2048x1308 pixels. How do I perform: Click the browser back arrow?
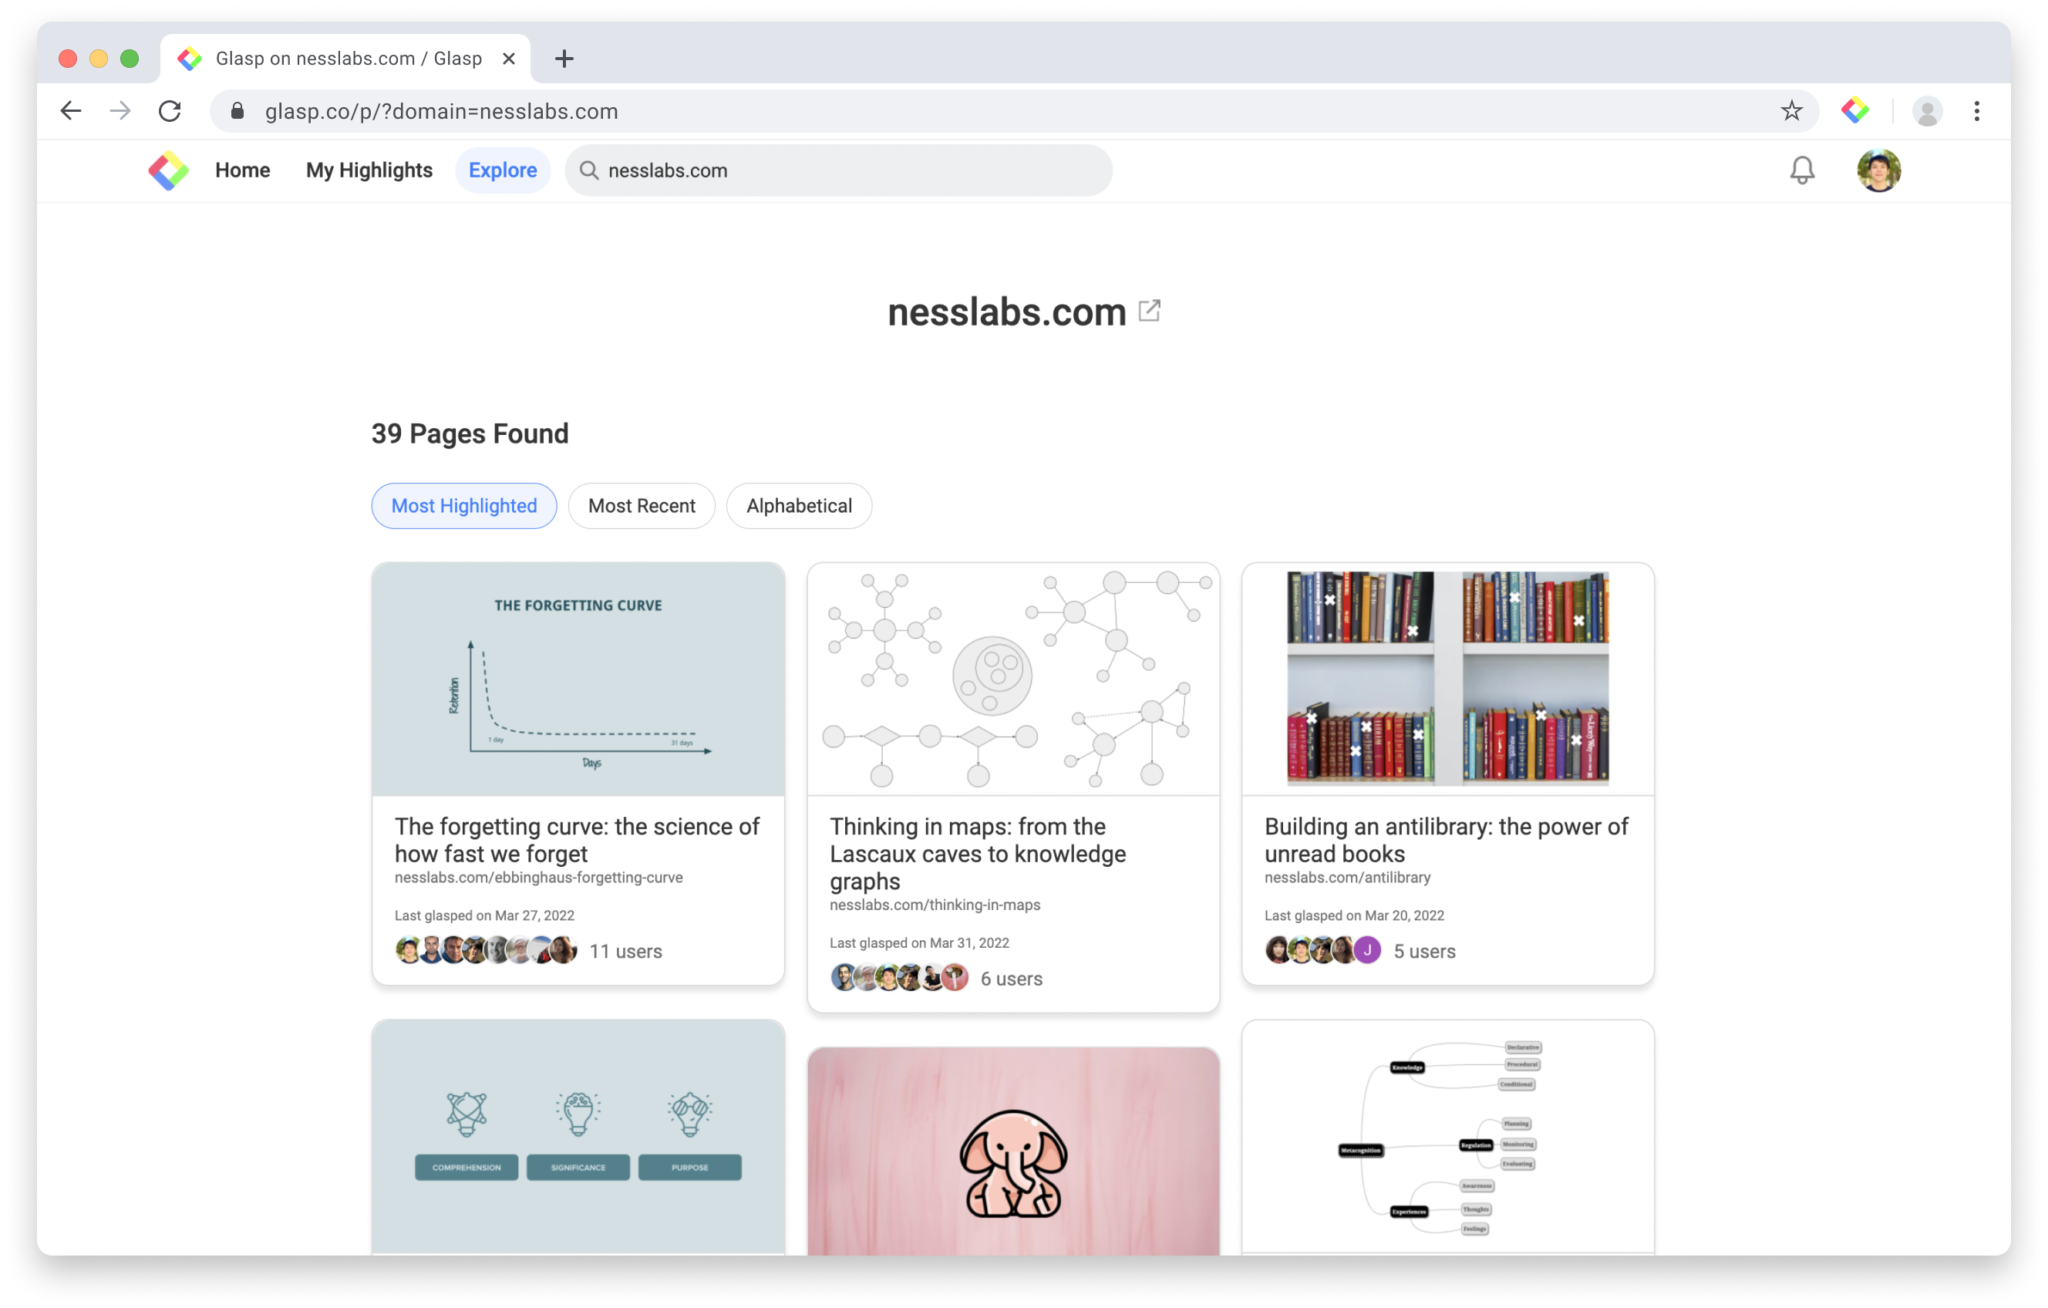[x=70, y=111]
